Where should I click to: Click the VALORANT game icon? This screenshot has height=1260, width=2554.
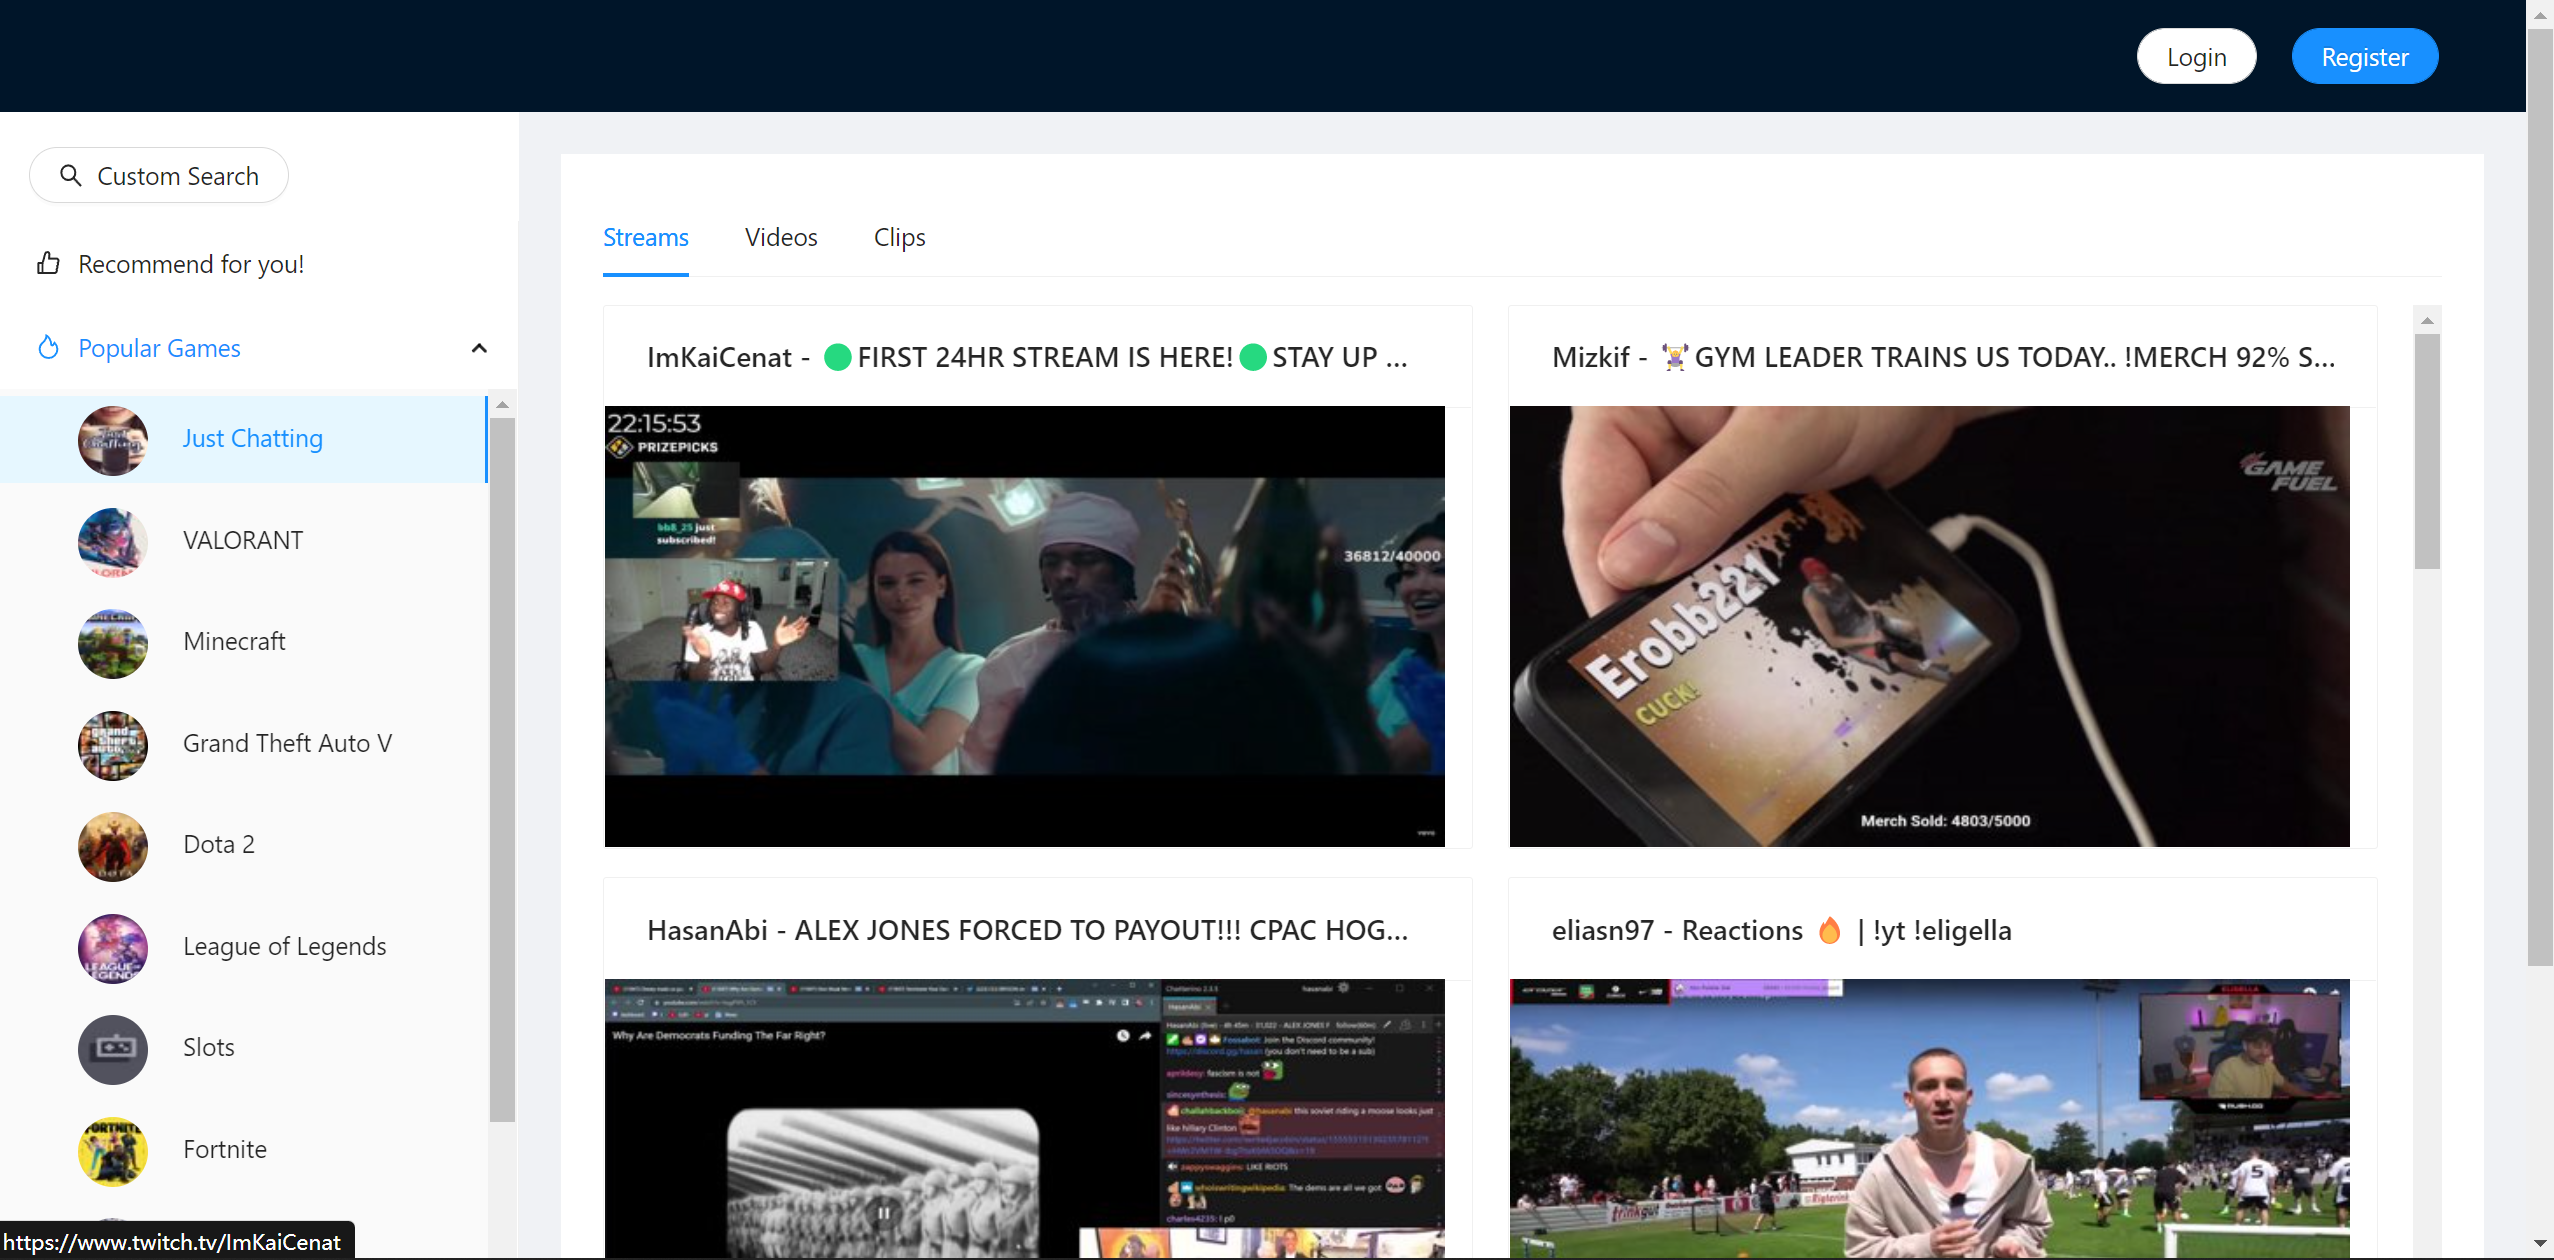point(113,542)
